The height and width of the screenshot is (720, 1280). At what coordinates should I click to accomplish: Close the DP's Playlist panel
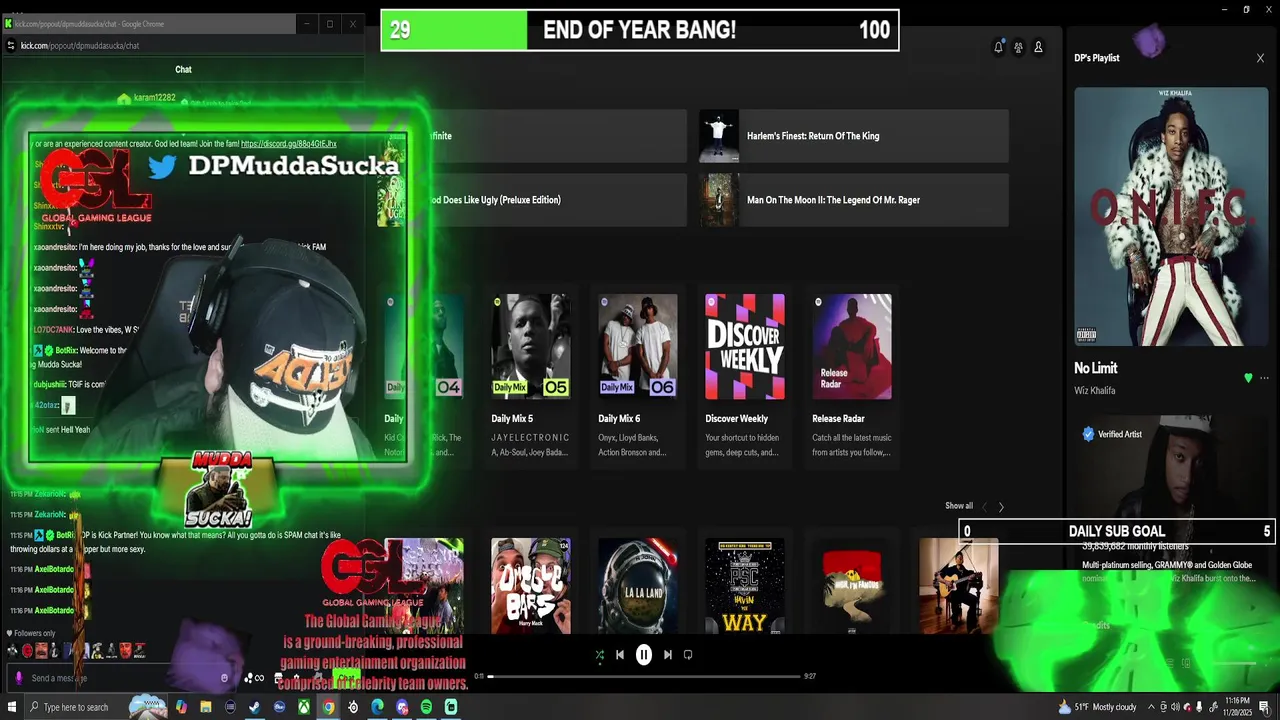click(1260, 58)
